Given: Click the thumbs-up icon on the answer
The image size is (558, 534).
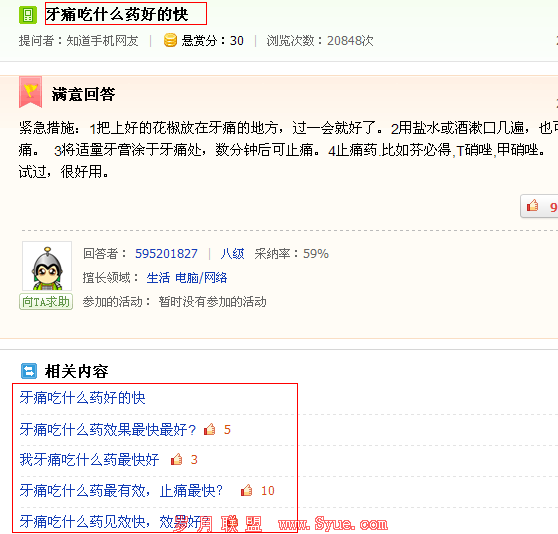Looking at the screenshot, I should tap(532, 206).
